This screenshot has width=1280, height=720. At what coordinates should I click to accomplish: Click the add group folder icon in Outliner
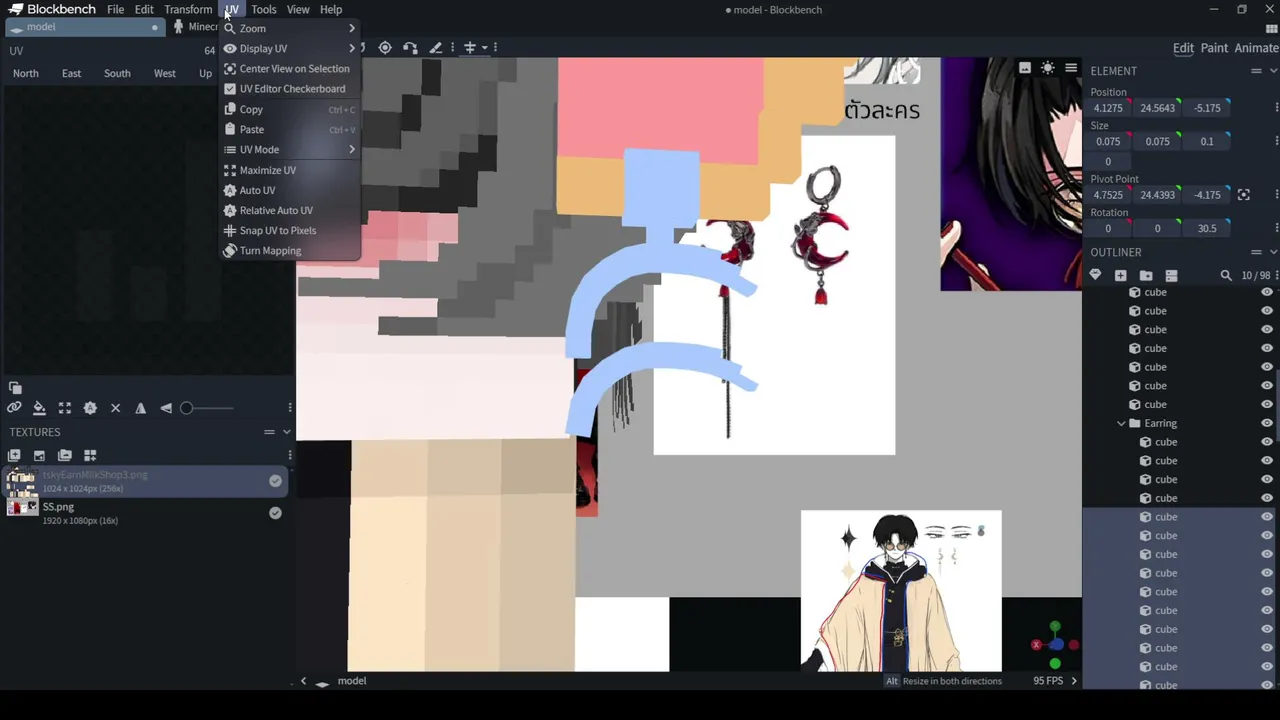pos(1146,275)
